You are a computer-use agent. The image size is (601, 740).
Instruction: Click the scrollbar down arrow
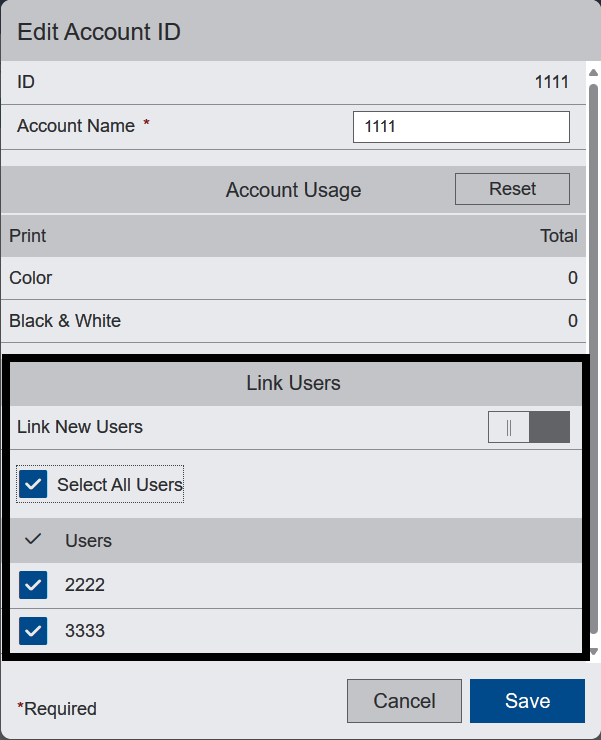tap(594, 651)
